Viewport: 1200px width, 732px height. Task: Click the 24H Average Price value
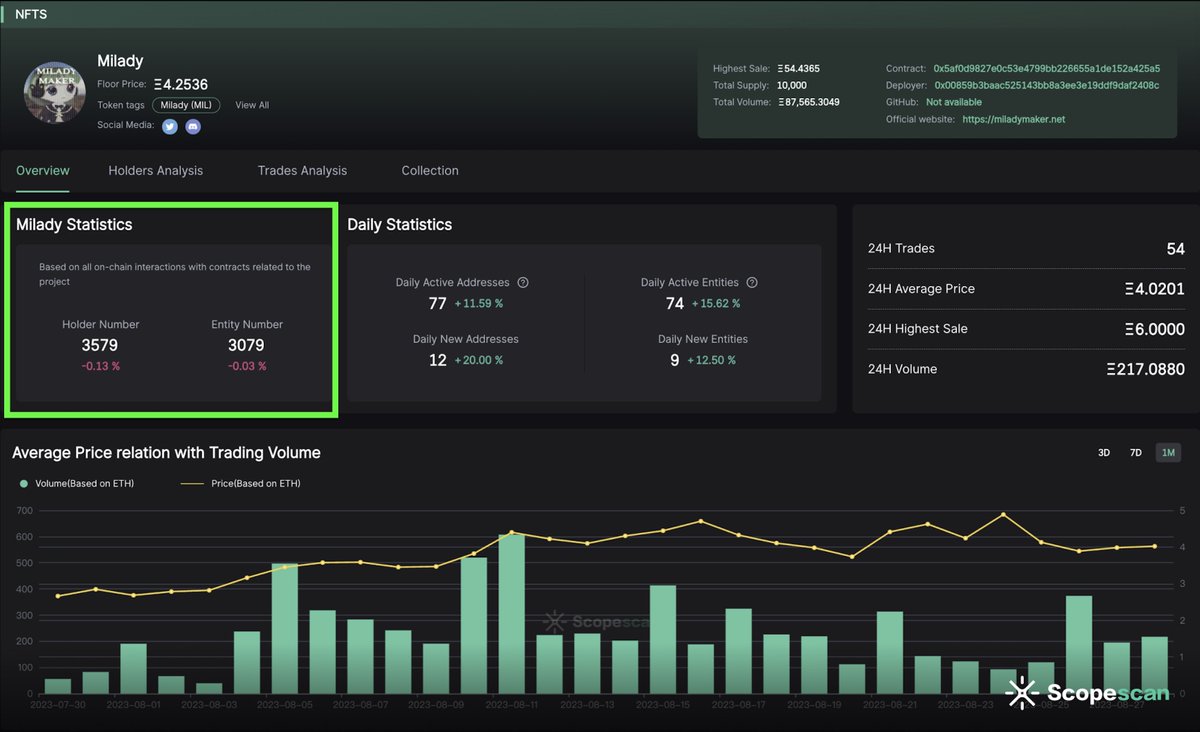pyautogui.click(x=1154, y=289)
